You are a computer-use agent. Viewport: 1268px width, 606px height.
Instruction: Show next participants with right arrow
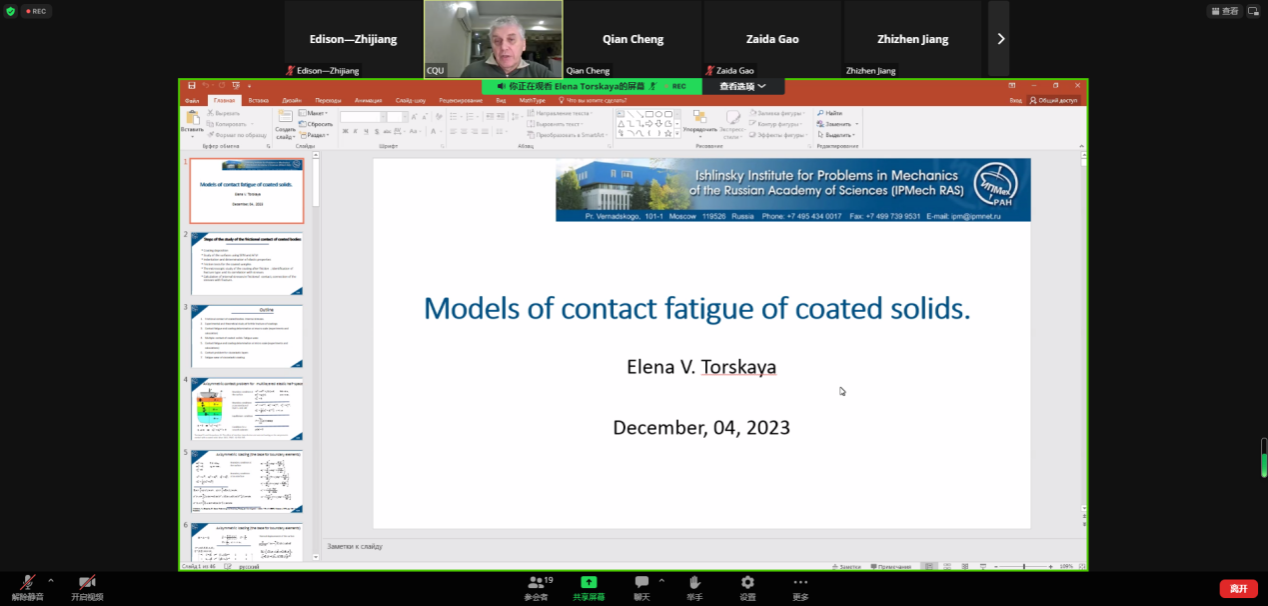click(1000, 39)
